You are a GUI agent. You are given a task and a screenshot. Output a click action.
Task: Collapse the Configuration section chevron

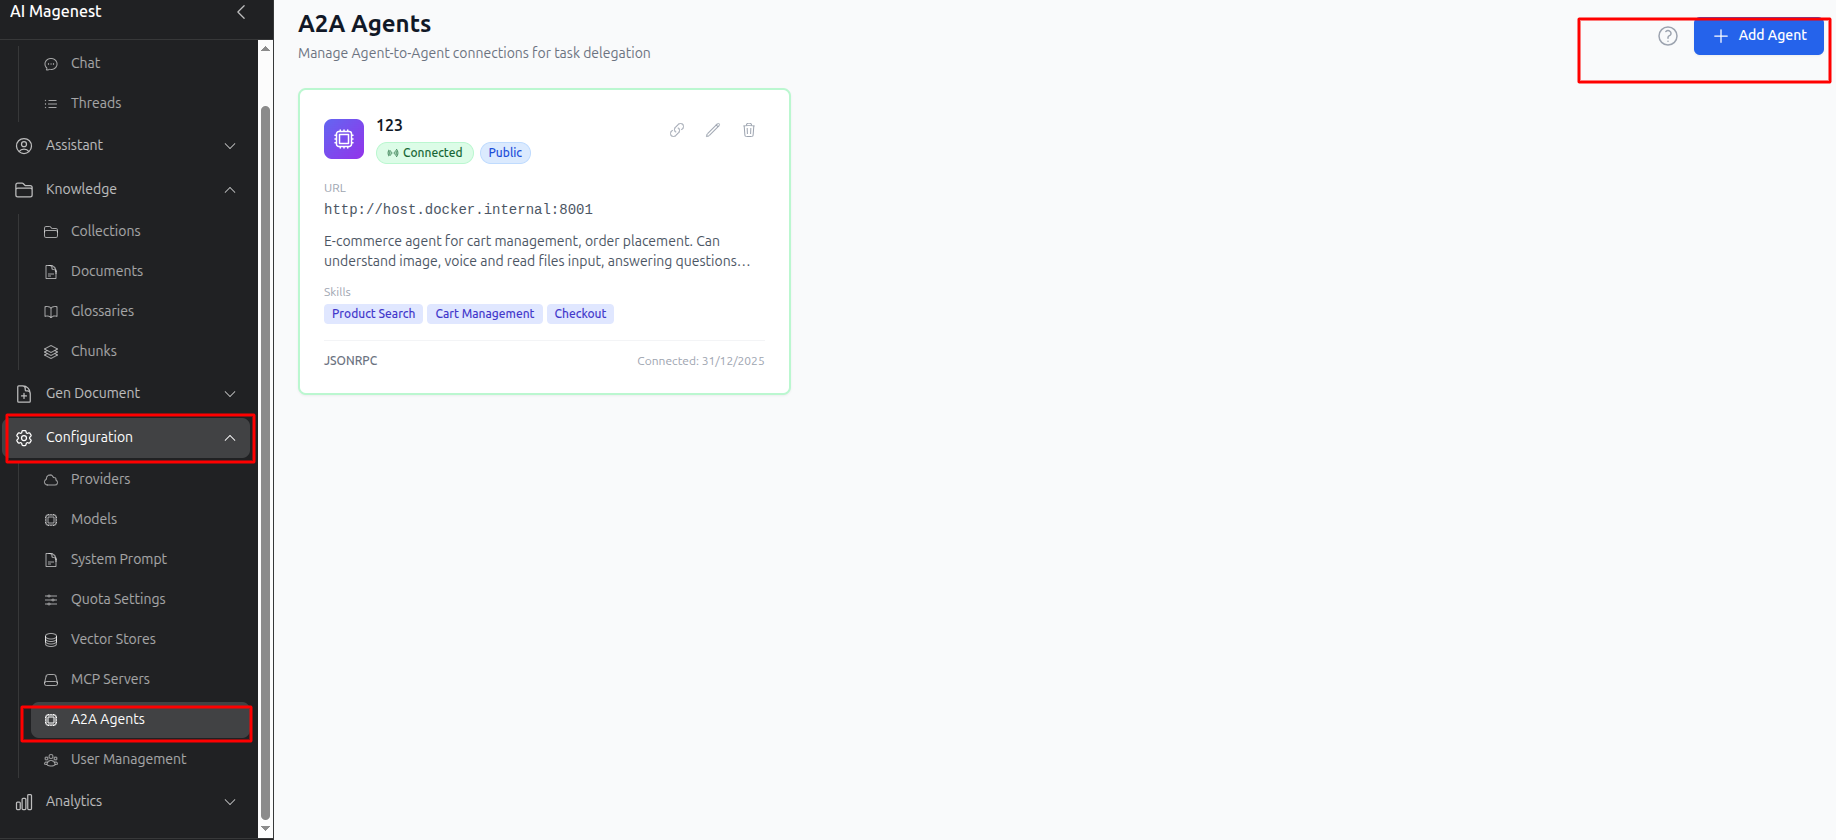pos(230,438)
